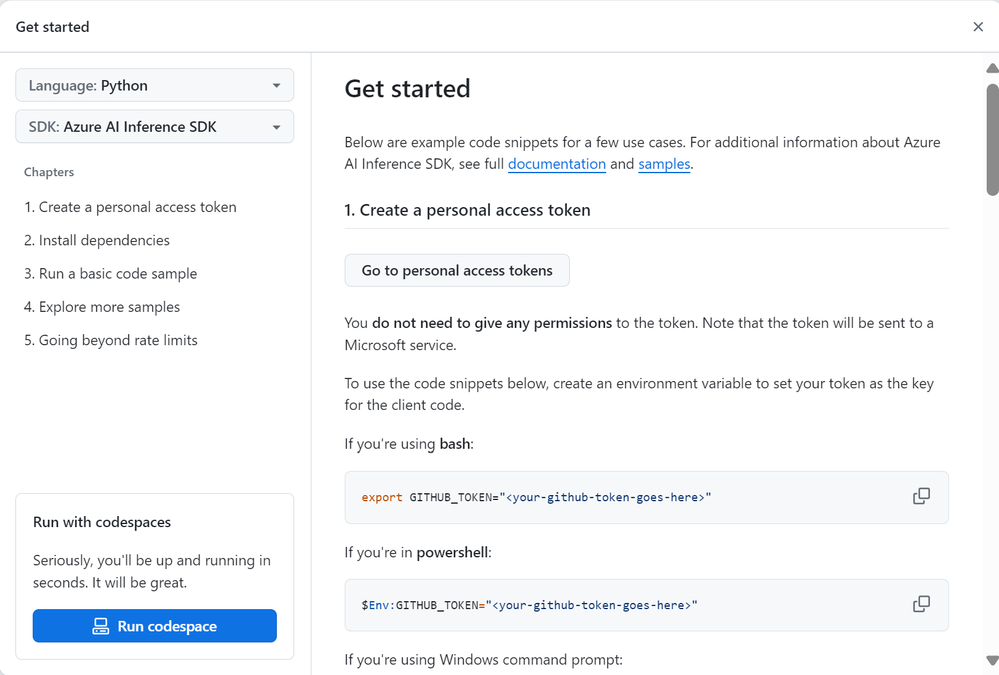
Task: Click Go to personal access tokens button
Action: coord(457,270)
